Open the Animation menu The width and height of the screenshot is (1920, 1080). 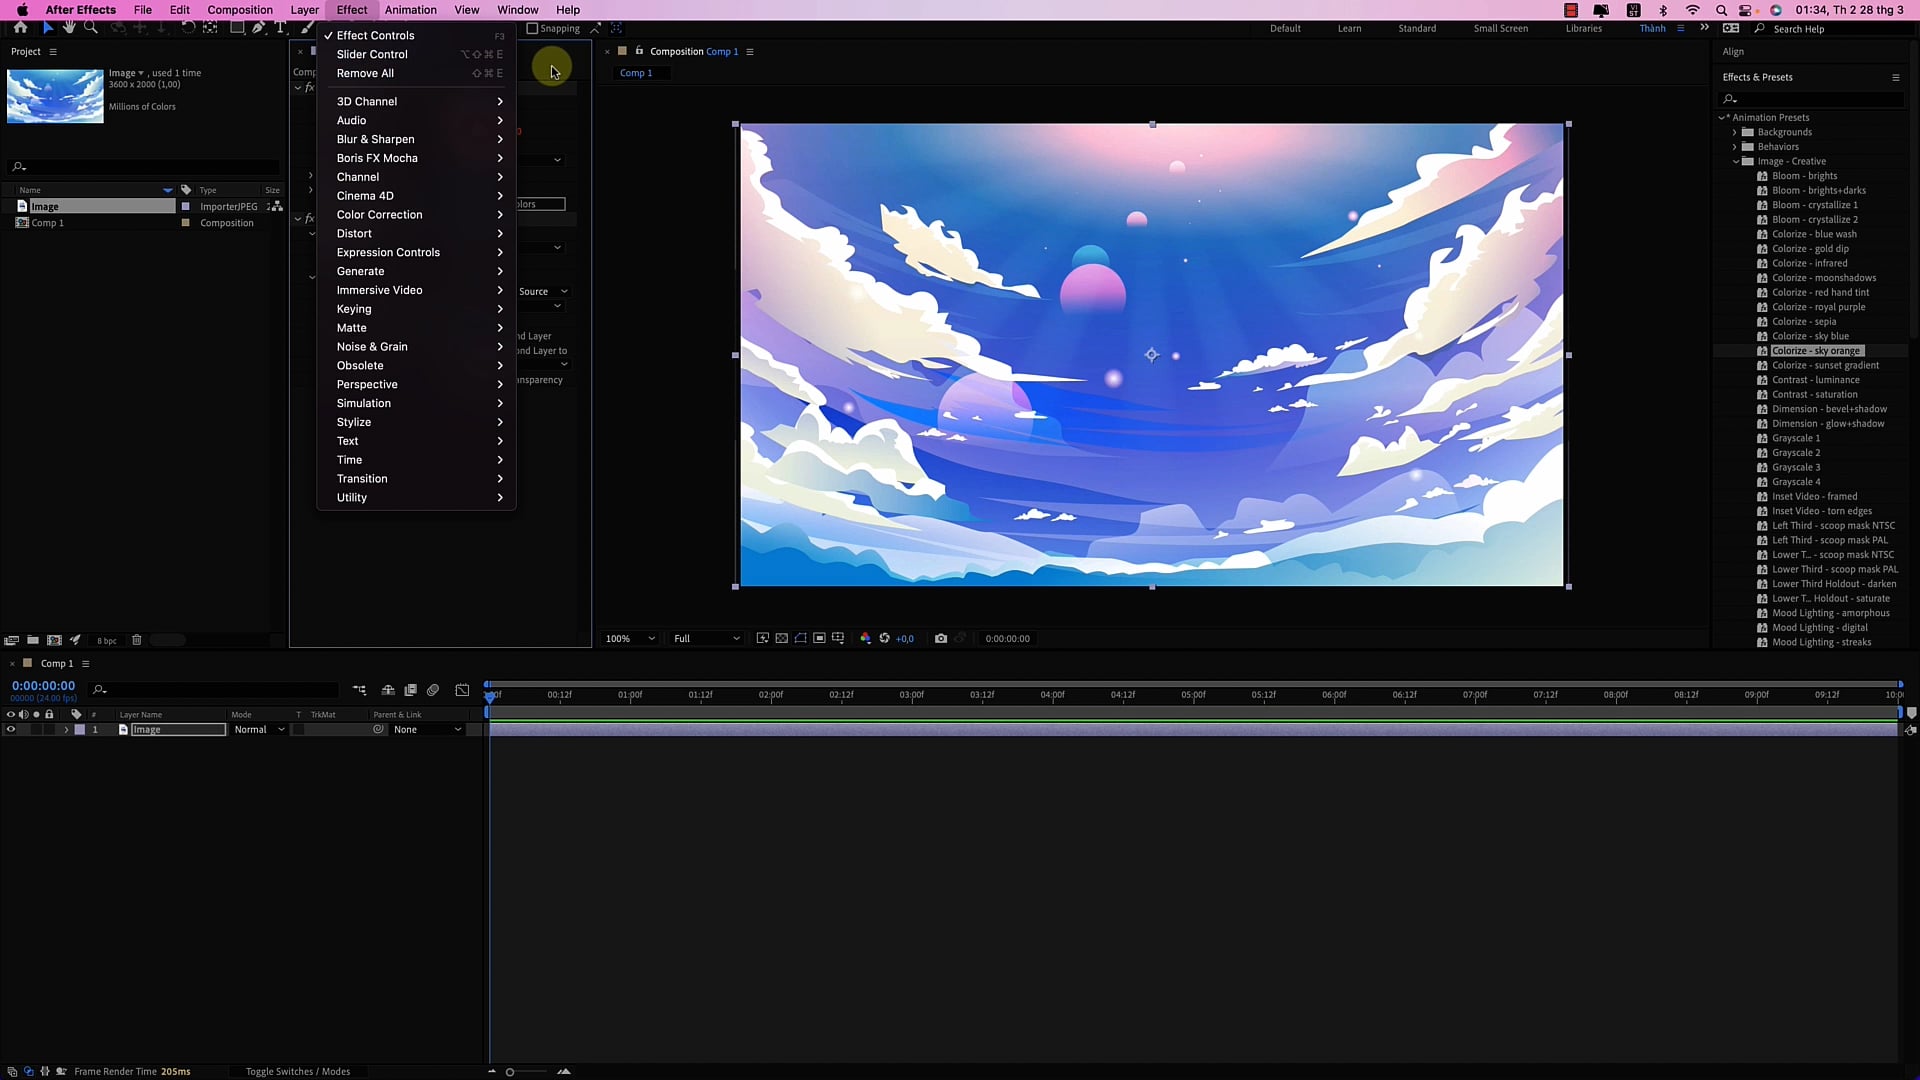click(x=411, y=10)
